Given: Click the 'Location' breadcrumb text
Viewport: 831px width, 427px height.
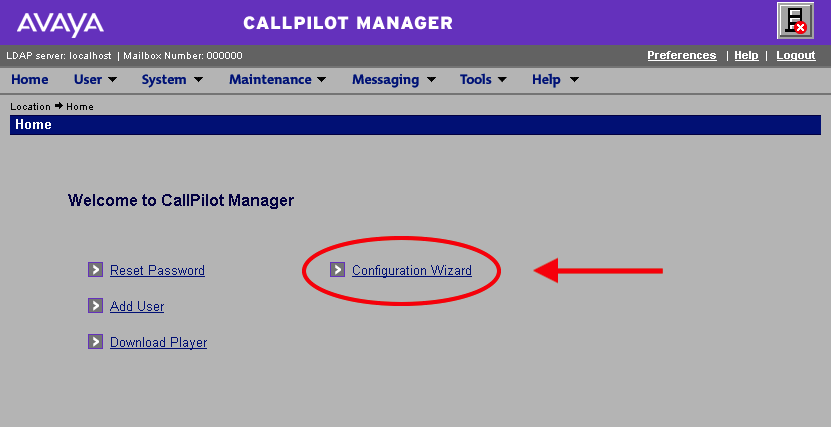Looking at the screenshot, I should coord(30,106).
